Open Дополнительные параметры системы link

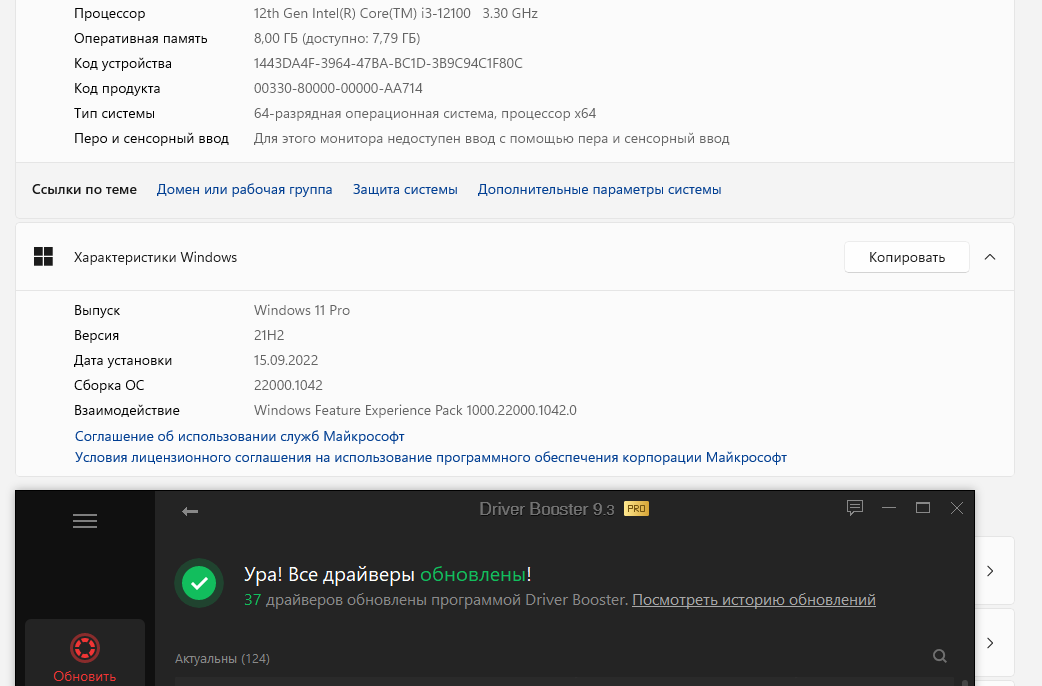[599, 189]
